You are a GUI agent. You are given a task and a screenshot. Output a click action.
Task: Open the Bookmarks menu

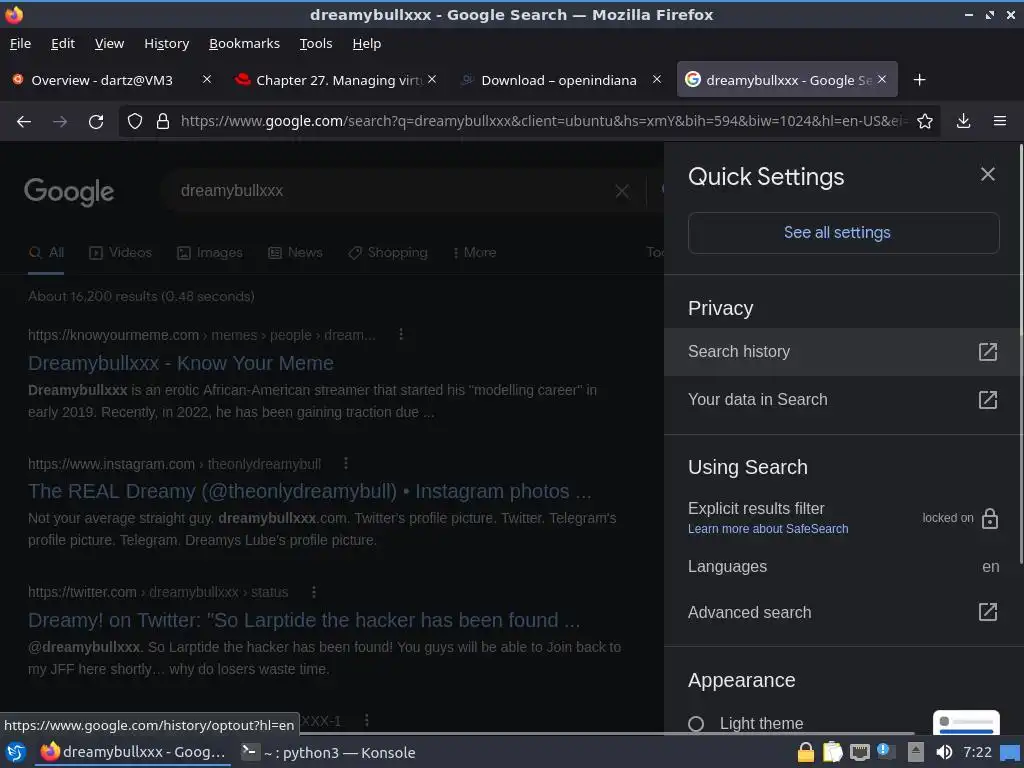[244, 44]
